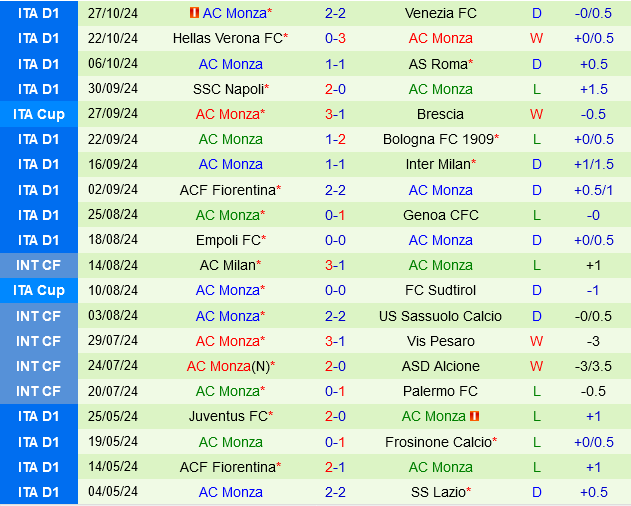631x506 pixels.
Task: Open the Empoli FC team link
Action: pyautogui.click(x=228, y=240)
